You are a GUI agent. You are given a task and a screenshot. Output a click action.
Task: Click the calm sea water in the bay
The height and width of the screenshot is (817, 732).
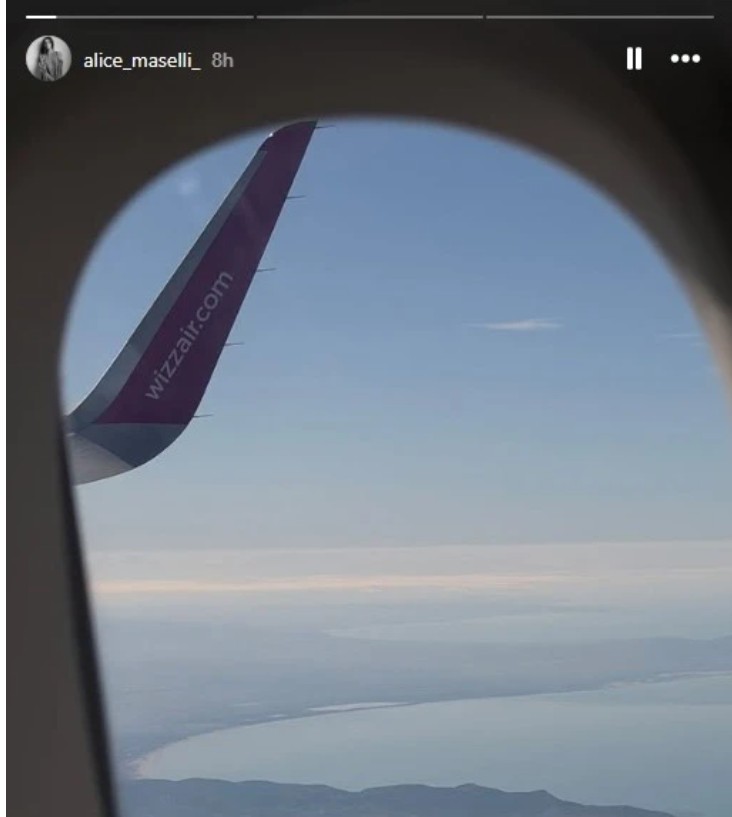(443, 740)
